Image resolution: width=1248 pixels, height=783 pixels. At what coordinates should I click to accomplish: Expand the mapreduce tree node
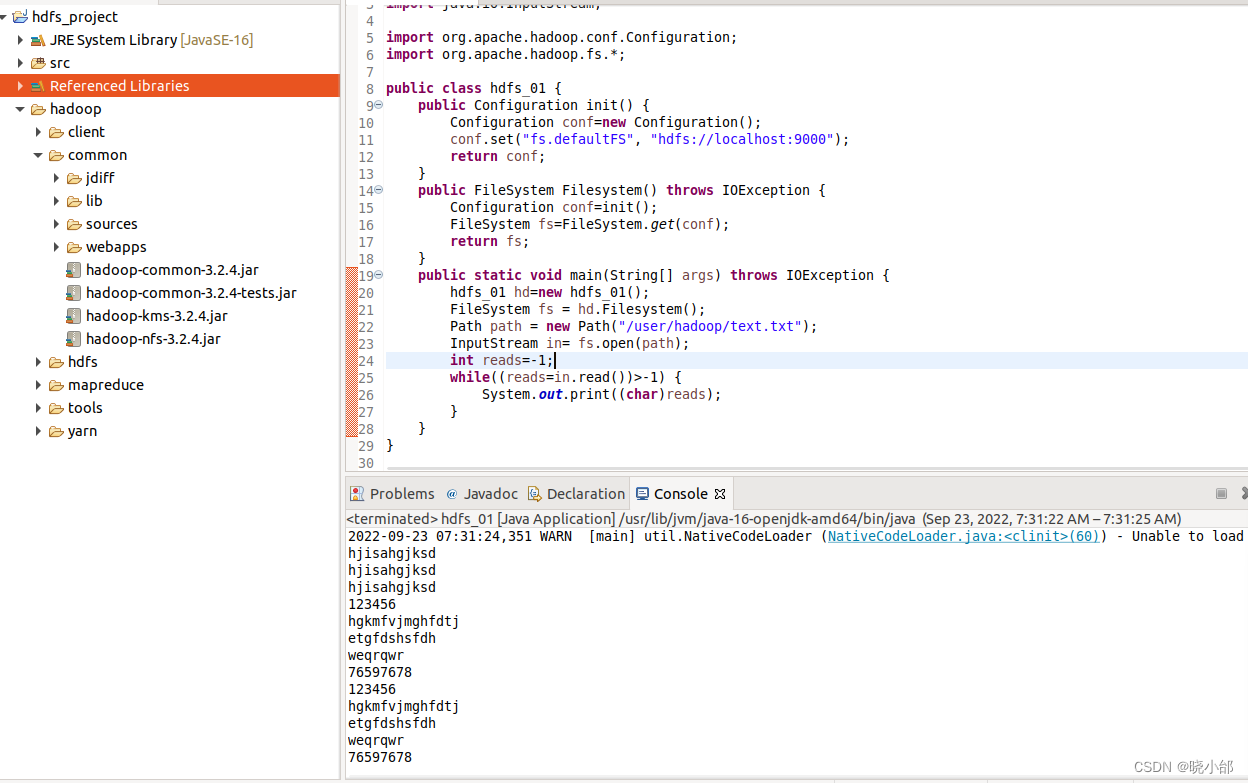pyautogui.click(x=38, y=384)
